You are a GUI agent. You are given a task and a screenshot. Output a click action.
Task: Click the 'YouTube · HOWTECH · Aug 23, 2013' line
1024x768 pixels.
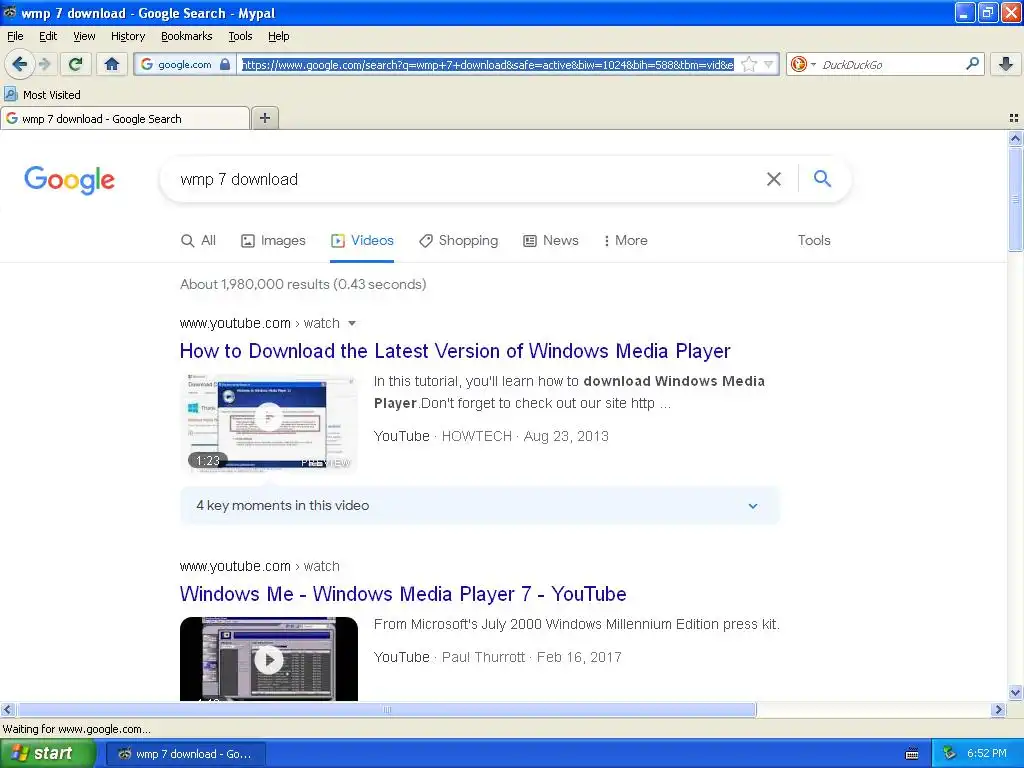point(491,436)
